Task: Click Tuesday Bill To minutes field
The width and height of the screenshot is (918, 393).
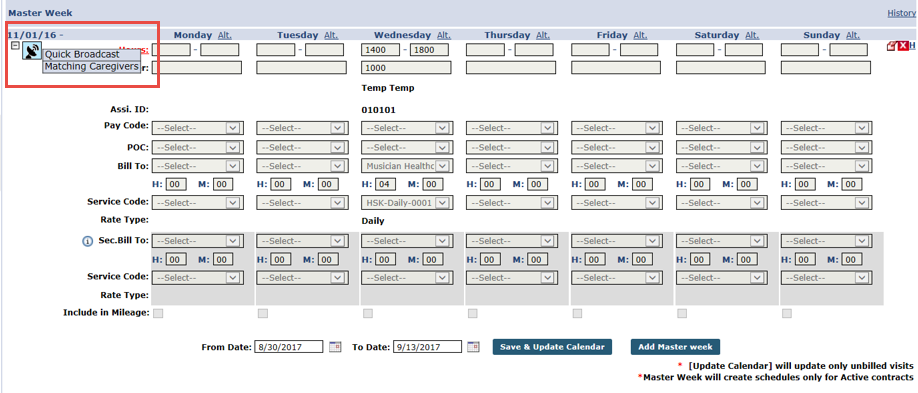Action: click(x=327, y=184)
